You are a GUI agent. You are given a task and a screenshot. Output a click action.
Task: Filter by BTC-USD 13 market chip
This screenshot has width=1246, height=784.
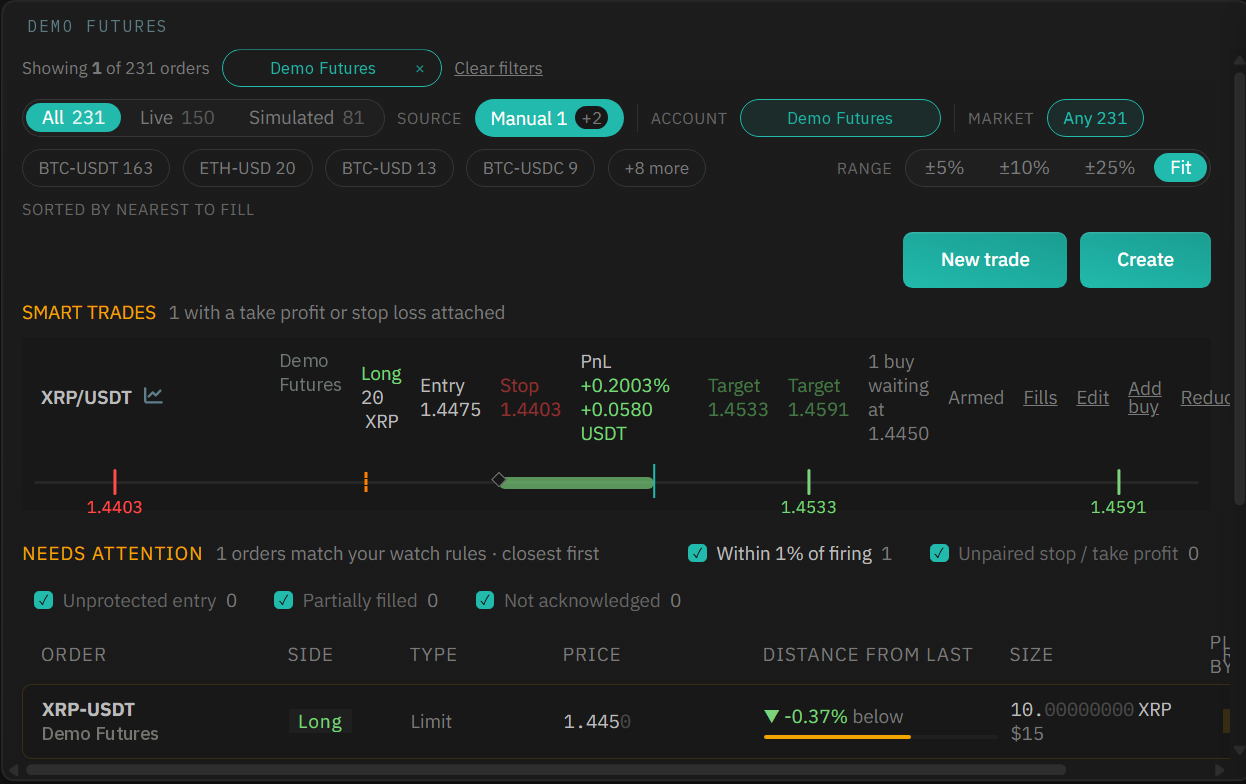389,168
